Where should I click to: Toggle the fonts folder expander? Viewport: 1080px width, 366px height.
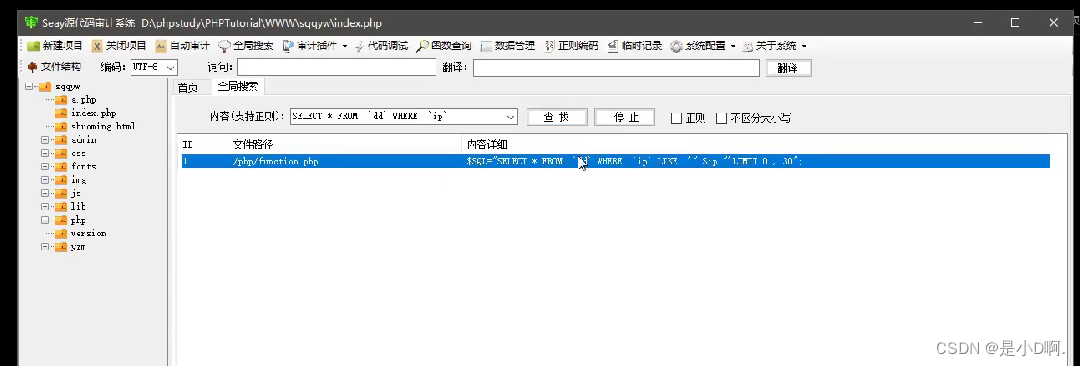coord(45,166)
